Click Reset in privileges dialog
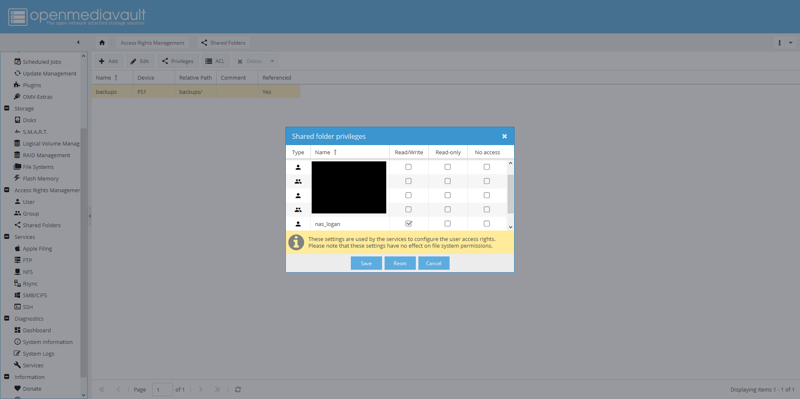The width and height of the screenshot is (800, 399). click(x=400, y=263)
